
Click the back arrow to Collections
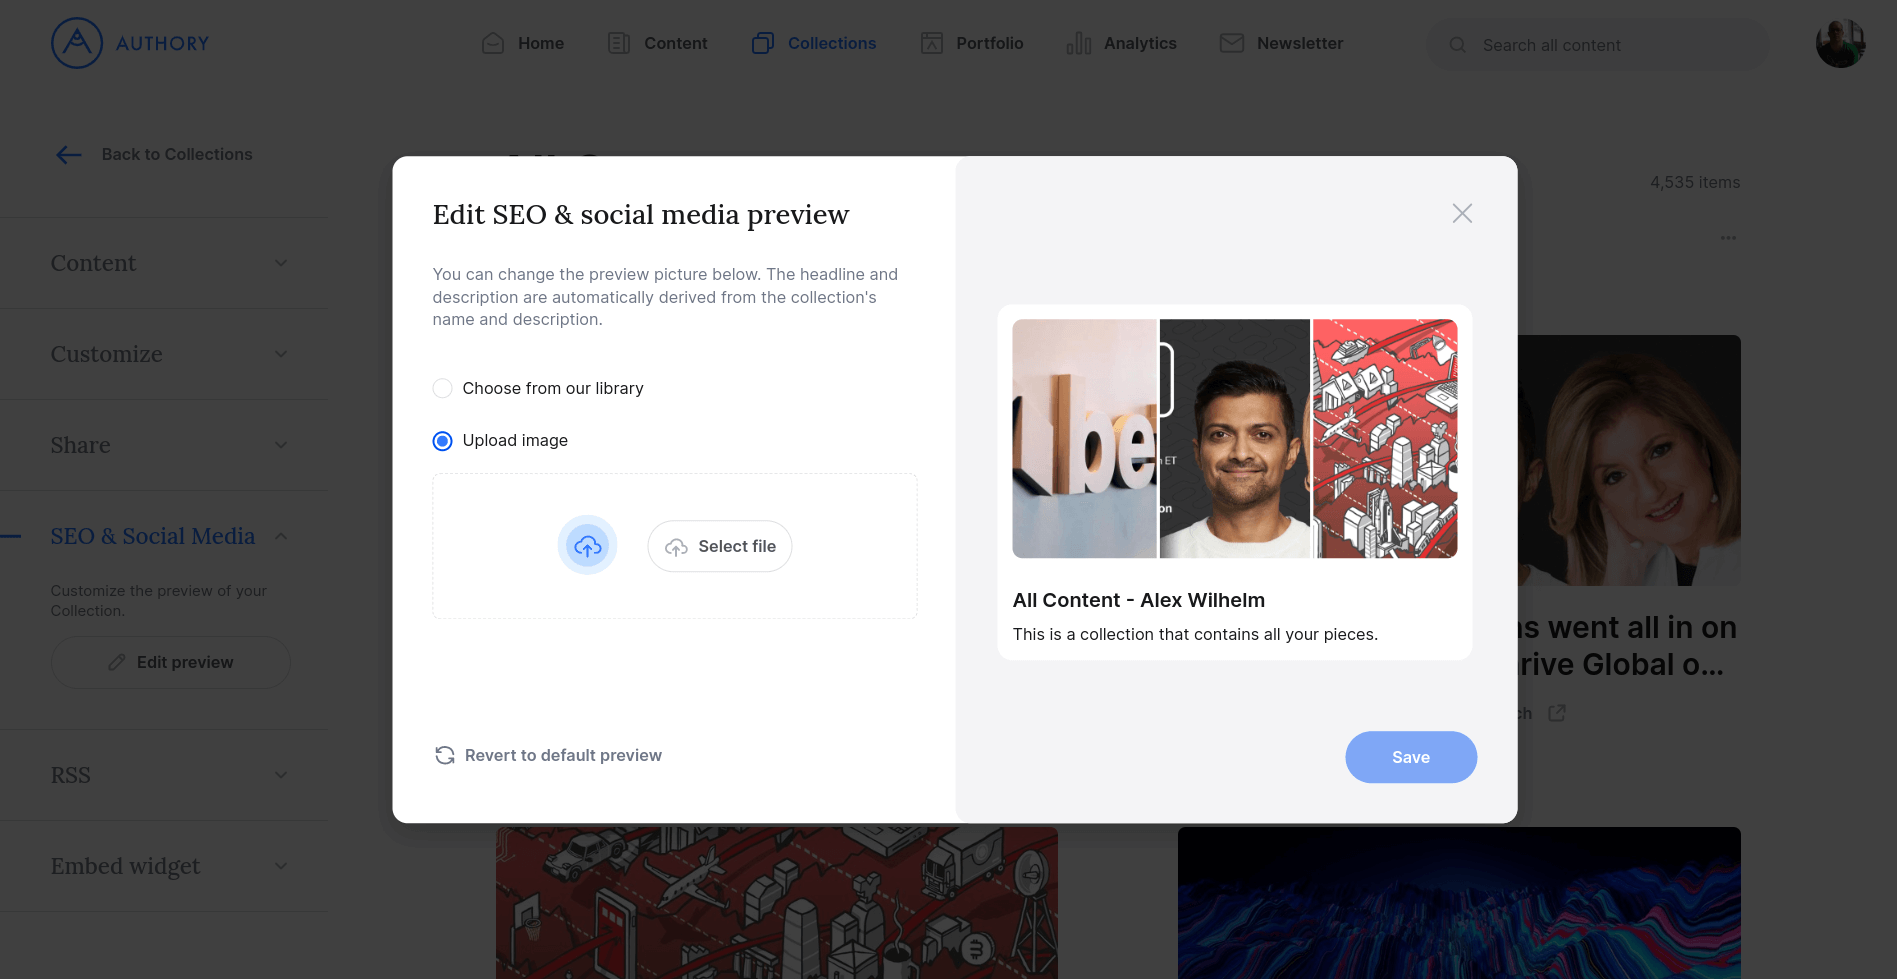(x=69, y=154)
